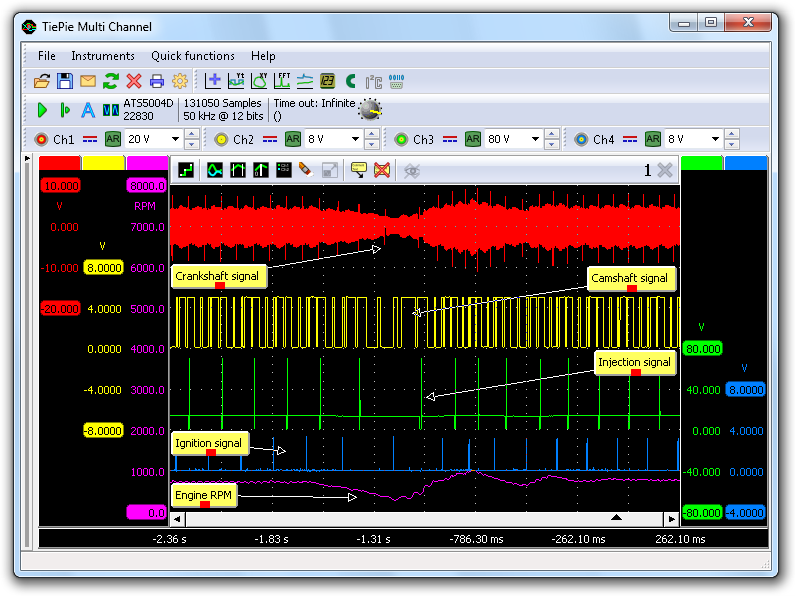This screenshot has height=596, width=795.
Task: Open the FFT spectrum graph tool
Action: point(282,81)
